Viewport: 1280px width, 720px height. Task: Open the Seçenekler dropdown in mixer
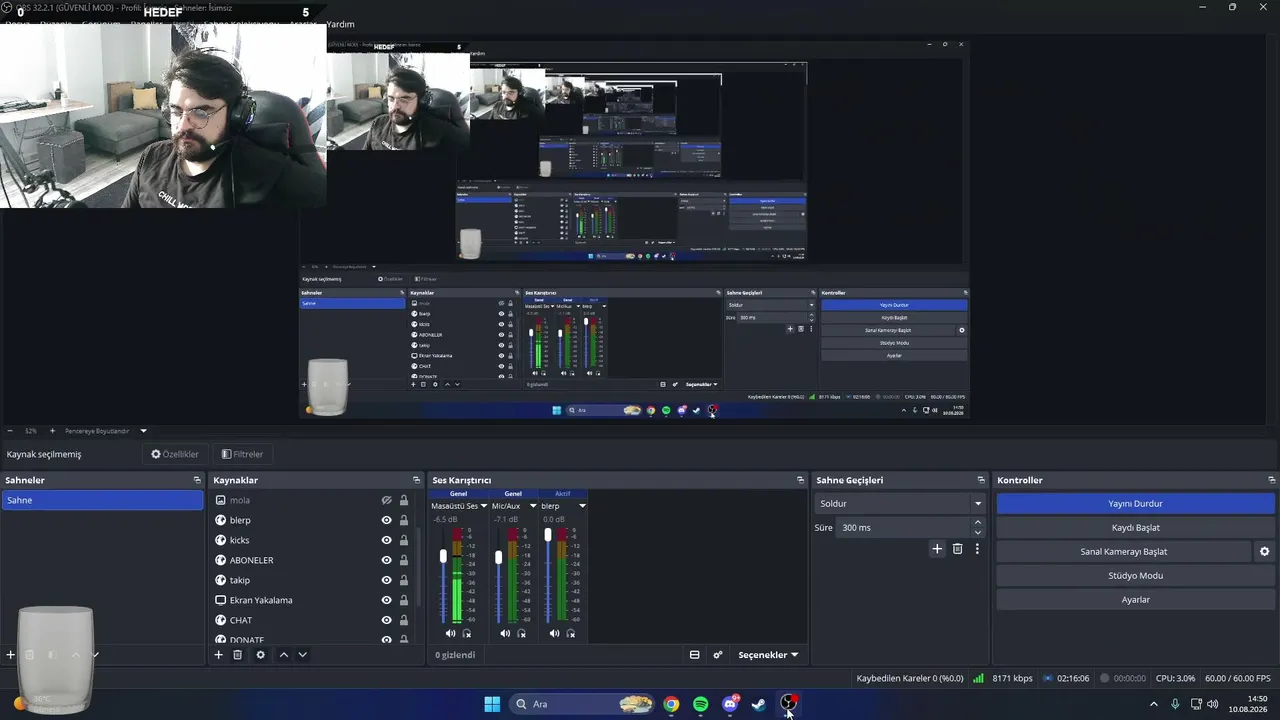click(x=768, y=655)
